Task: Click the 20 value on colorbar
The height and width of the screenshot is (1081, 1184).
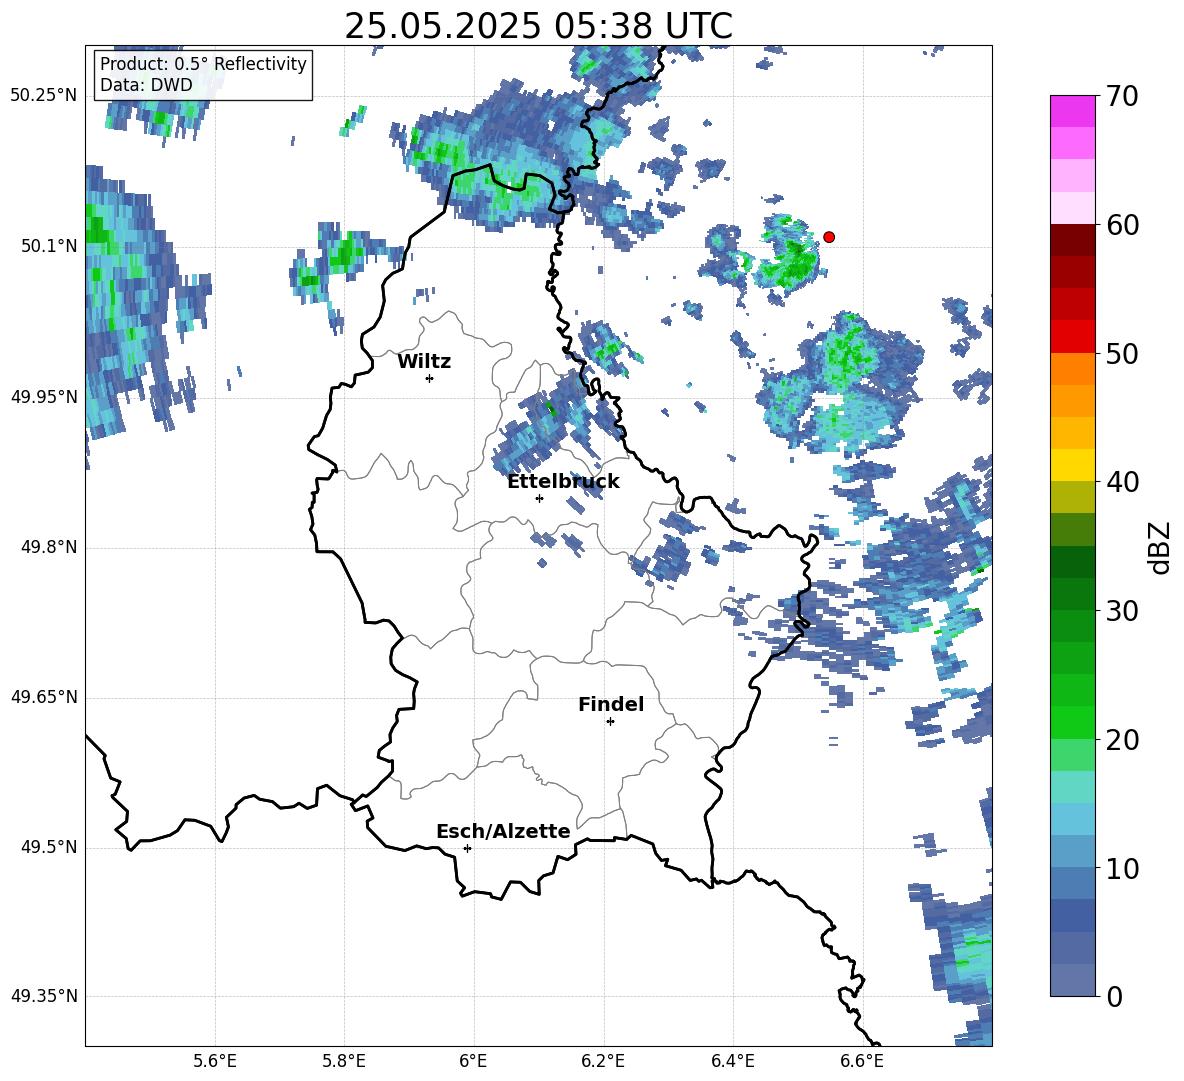Action: click(1122, 739)
